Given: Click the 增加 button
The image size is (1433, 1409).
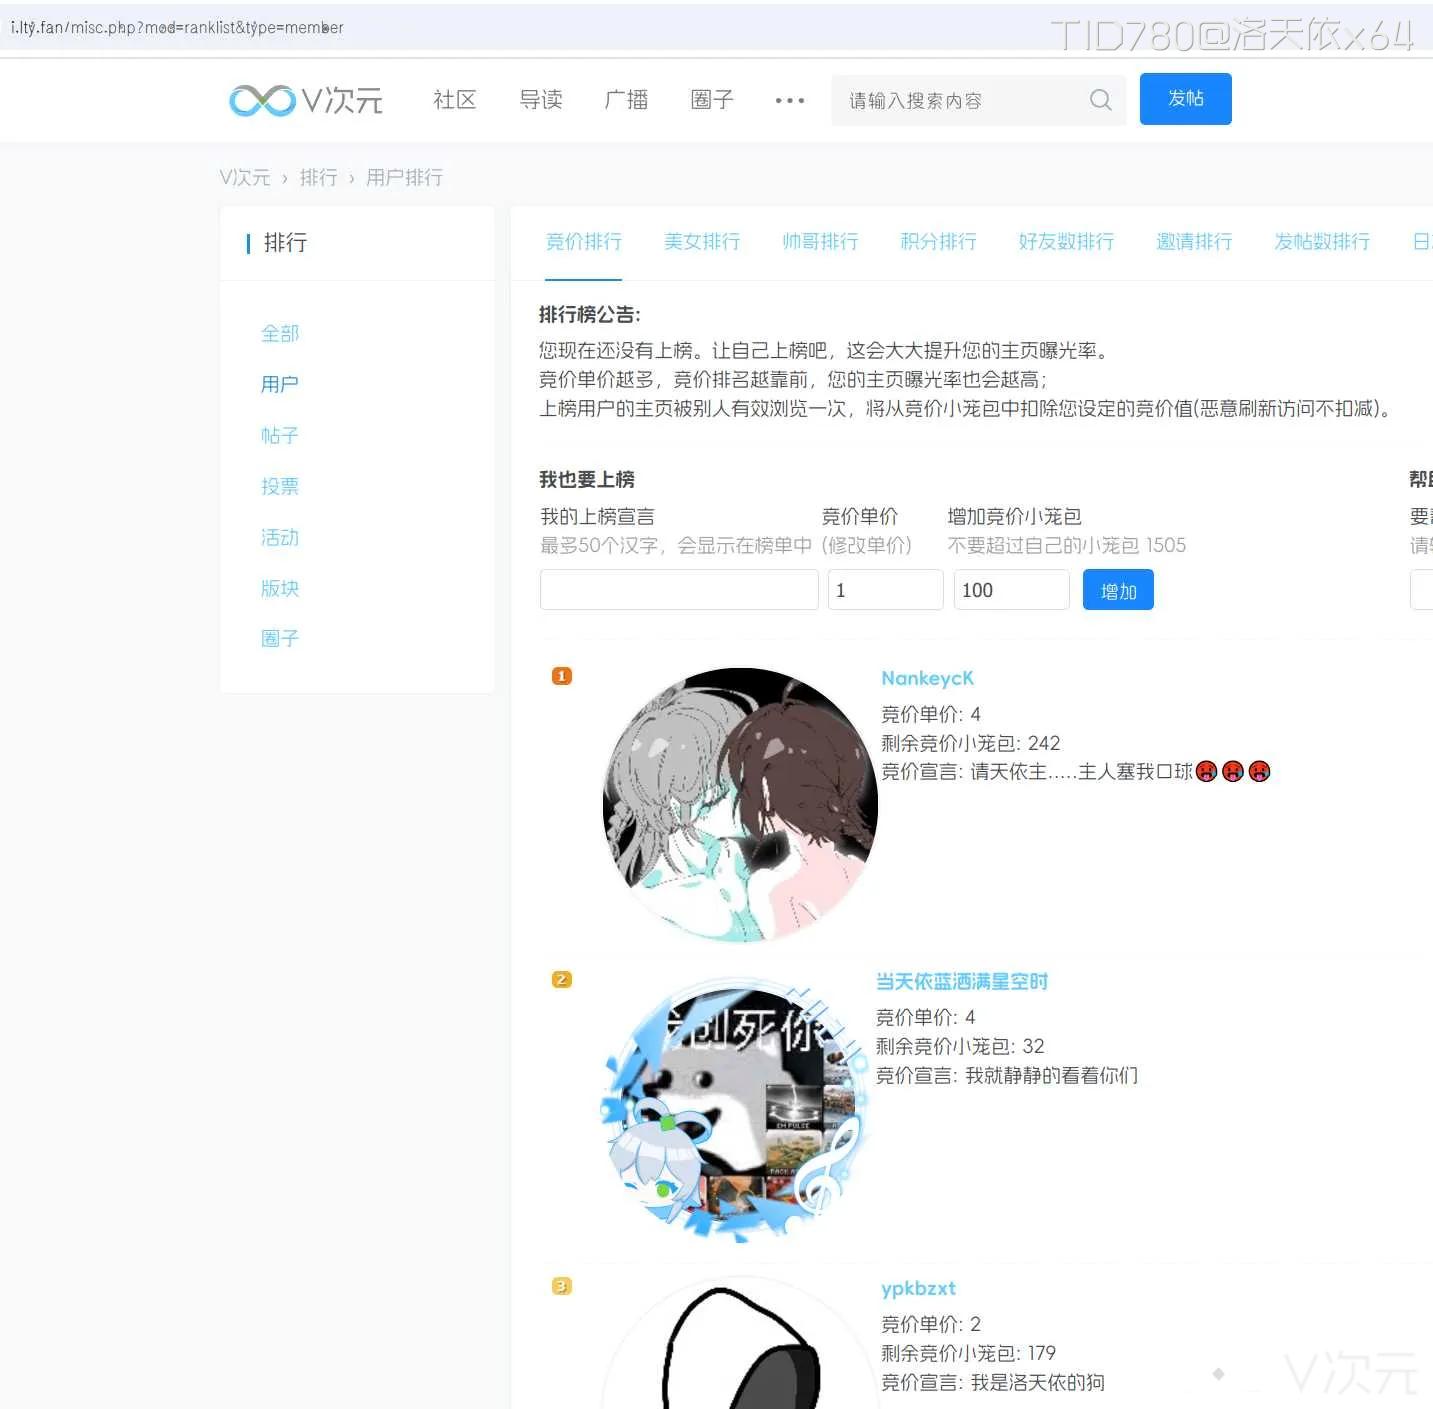Looking at the screenshot, I should [x=1118, y=590].
